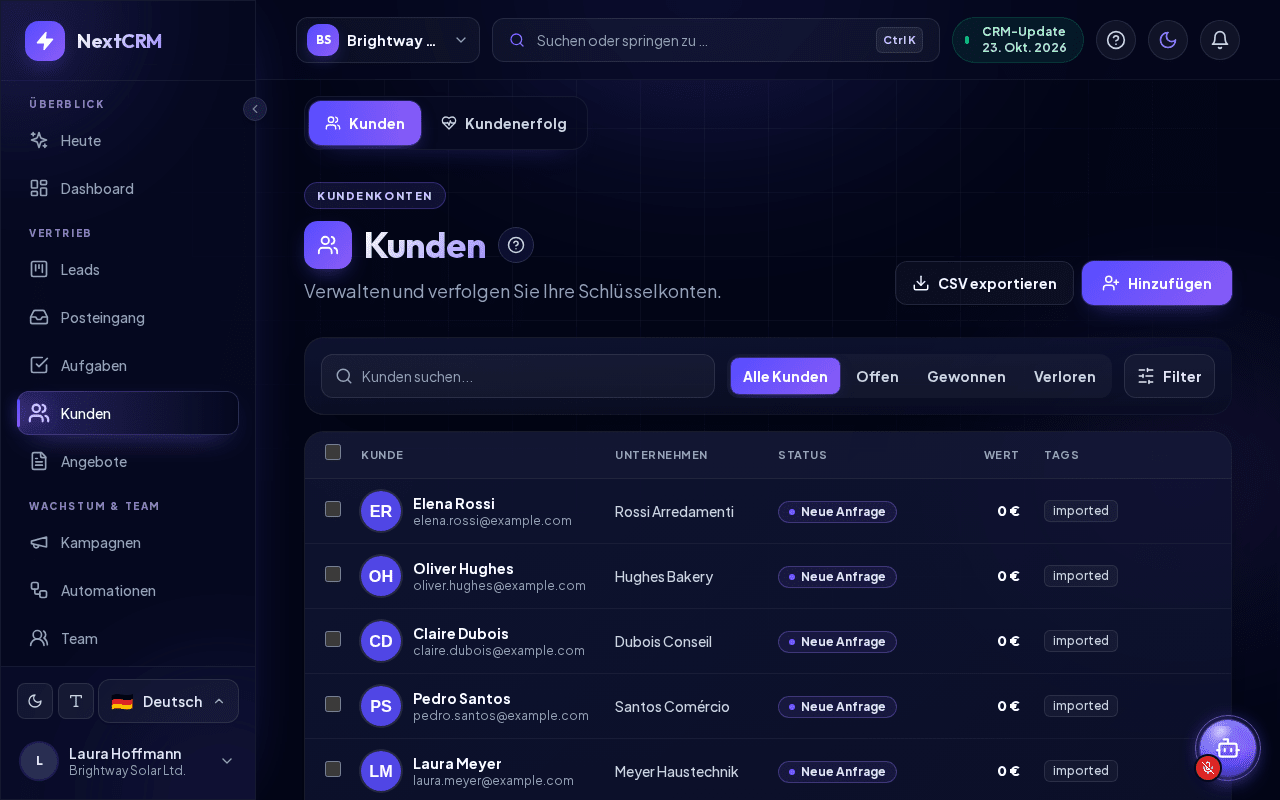Select the Claire Dubois row checkbox
The width and height of the screenshot is (1280, 800).
coord(333,639)
